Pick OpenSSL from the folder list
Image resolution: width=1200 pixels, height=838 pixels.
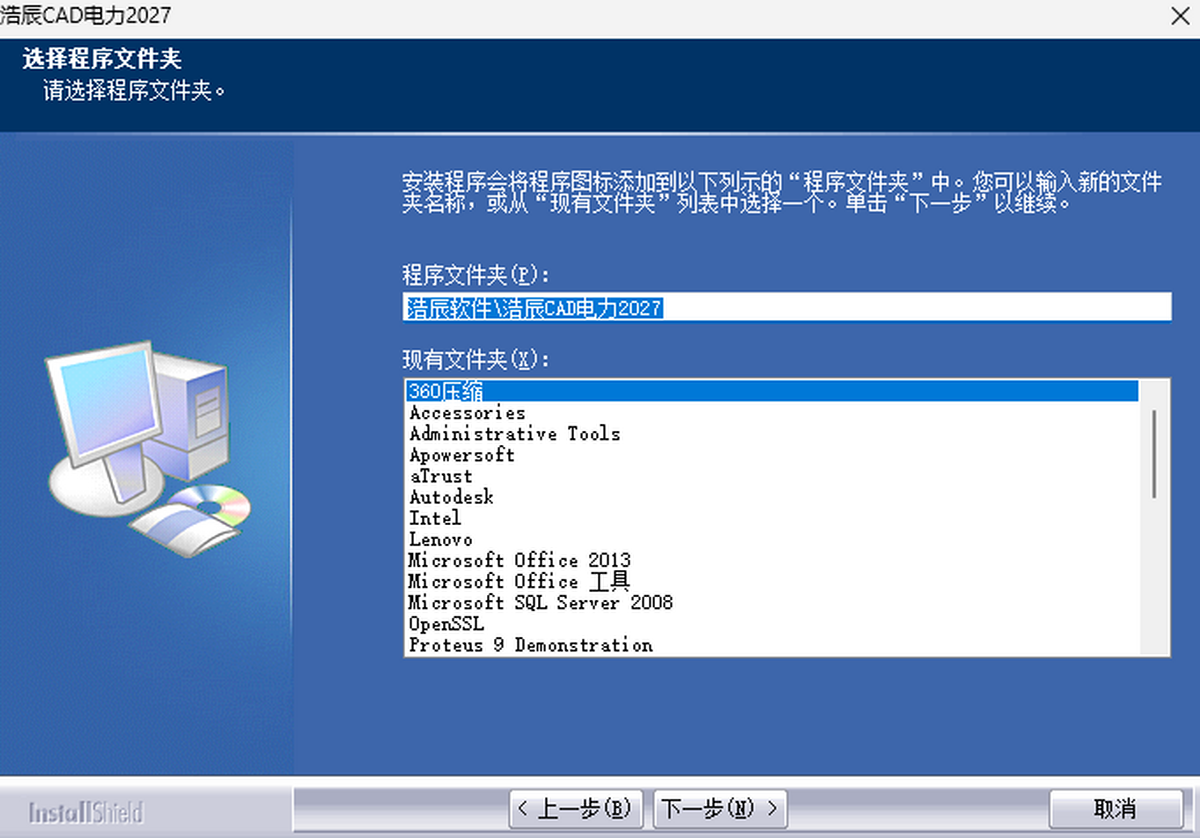(x=771, y=623)
